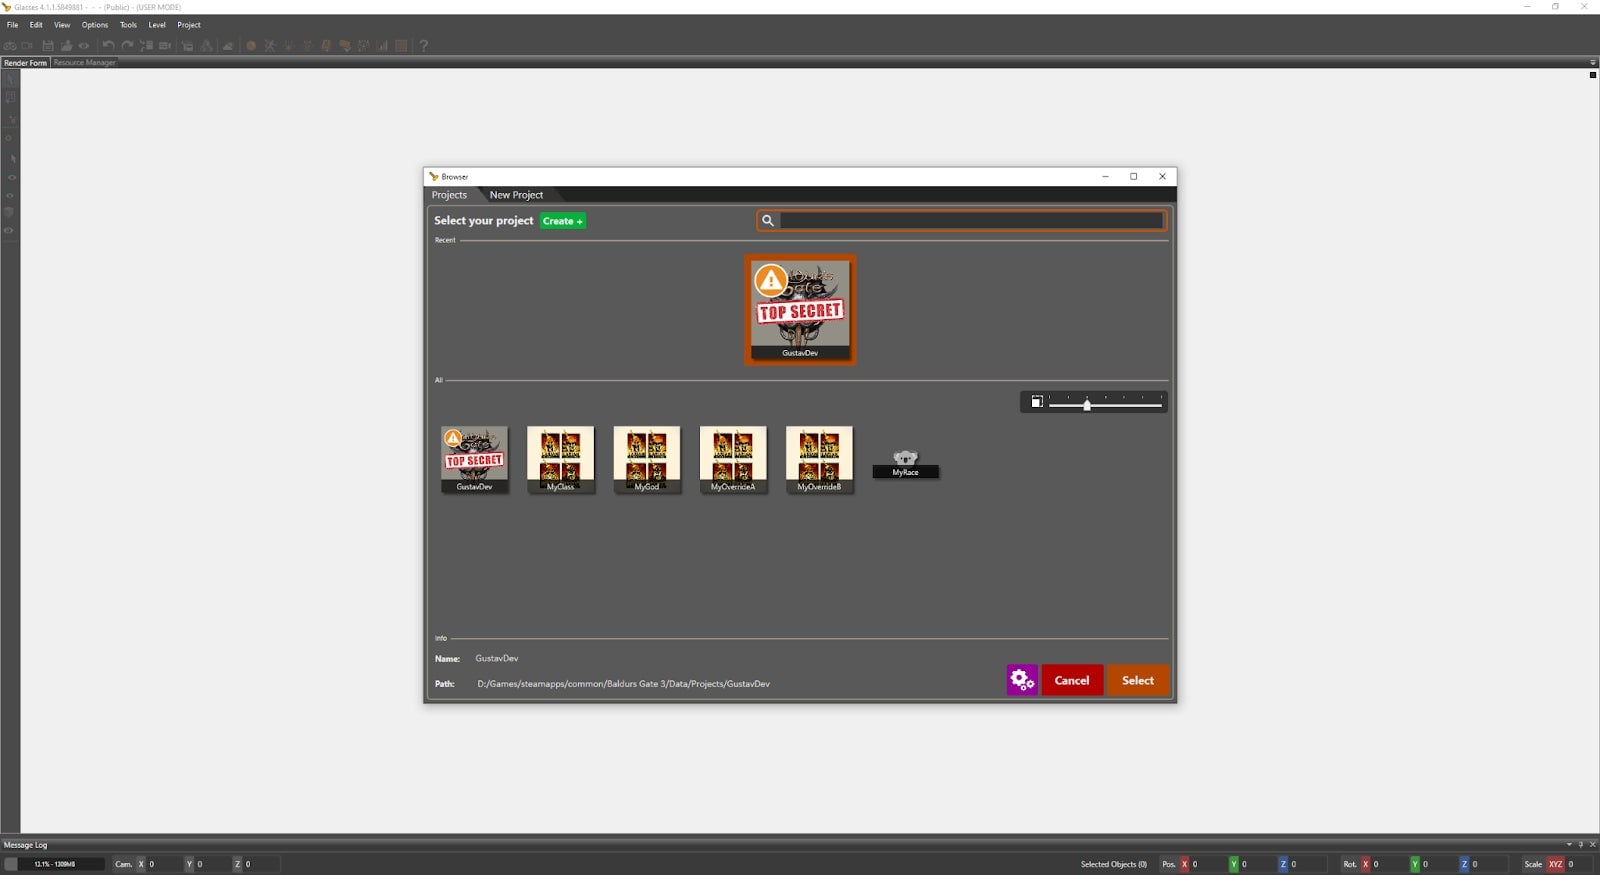The height and width of the screenshot is (875, 1600).
Task: Focus the project search input field
Action: pyautogui.click(x=971, y=221)
